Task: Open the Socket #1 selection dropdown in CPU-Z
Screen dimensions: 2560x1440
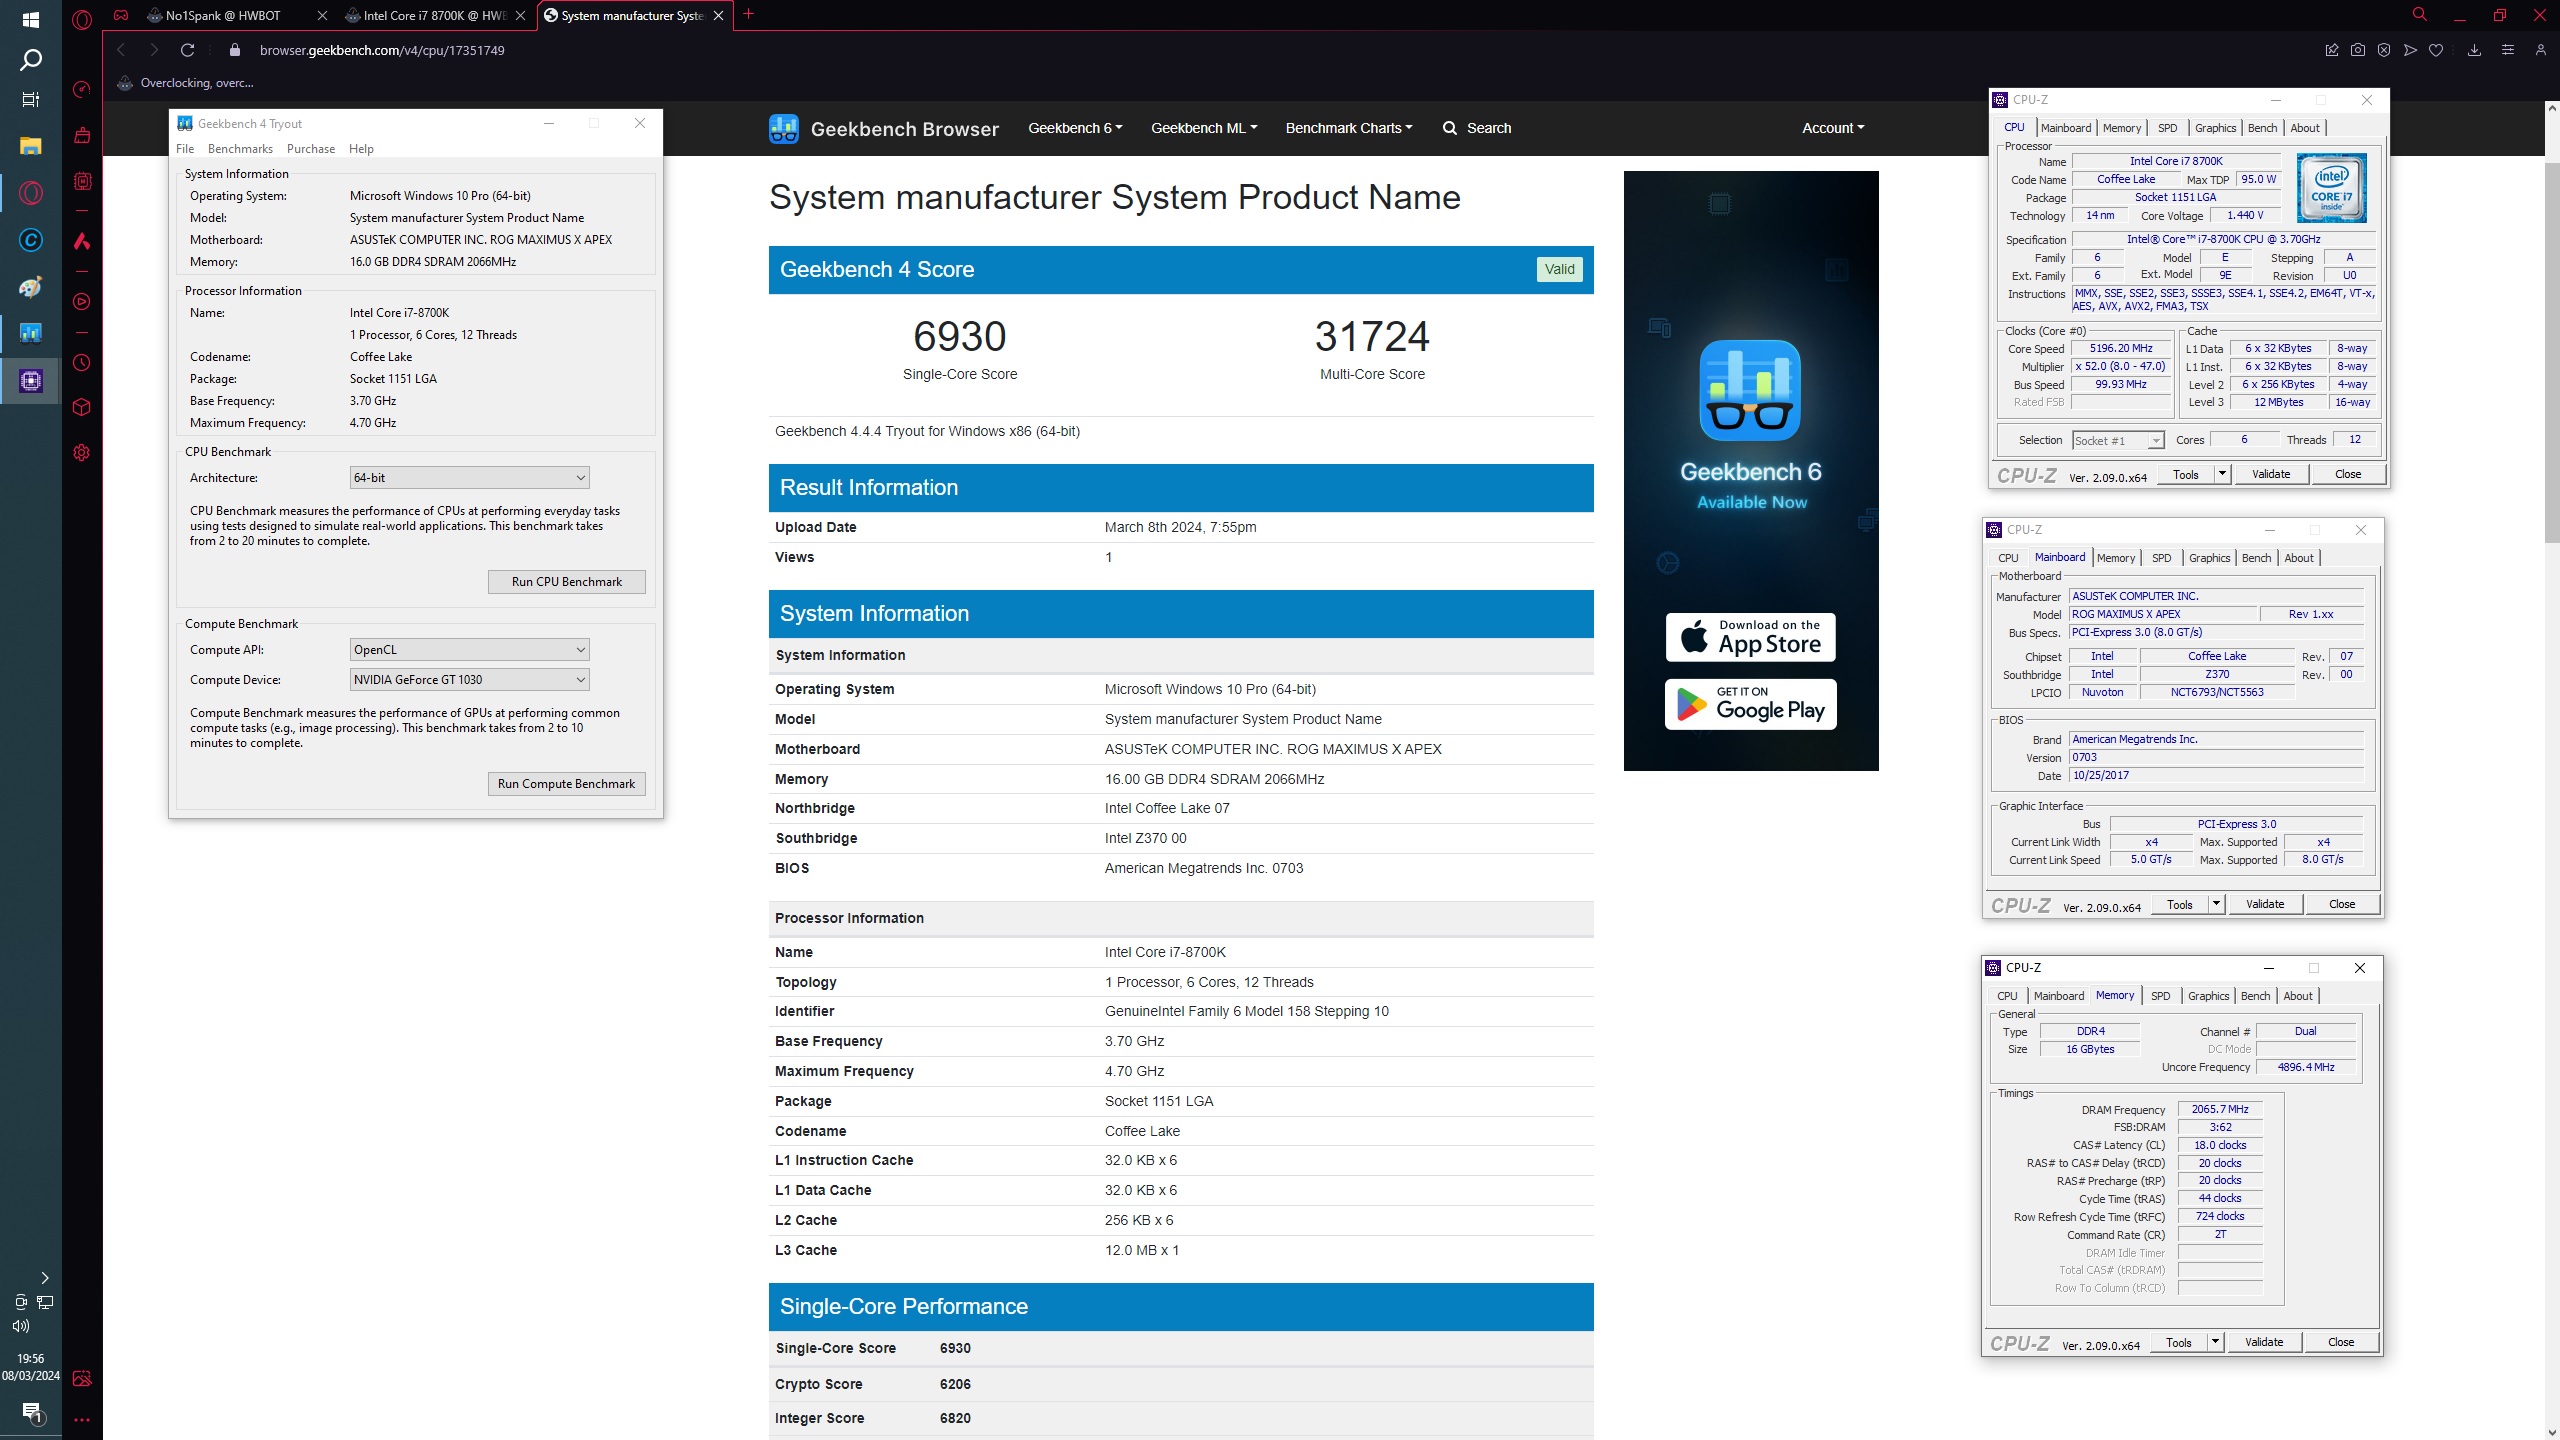Action: (2118, 441)
